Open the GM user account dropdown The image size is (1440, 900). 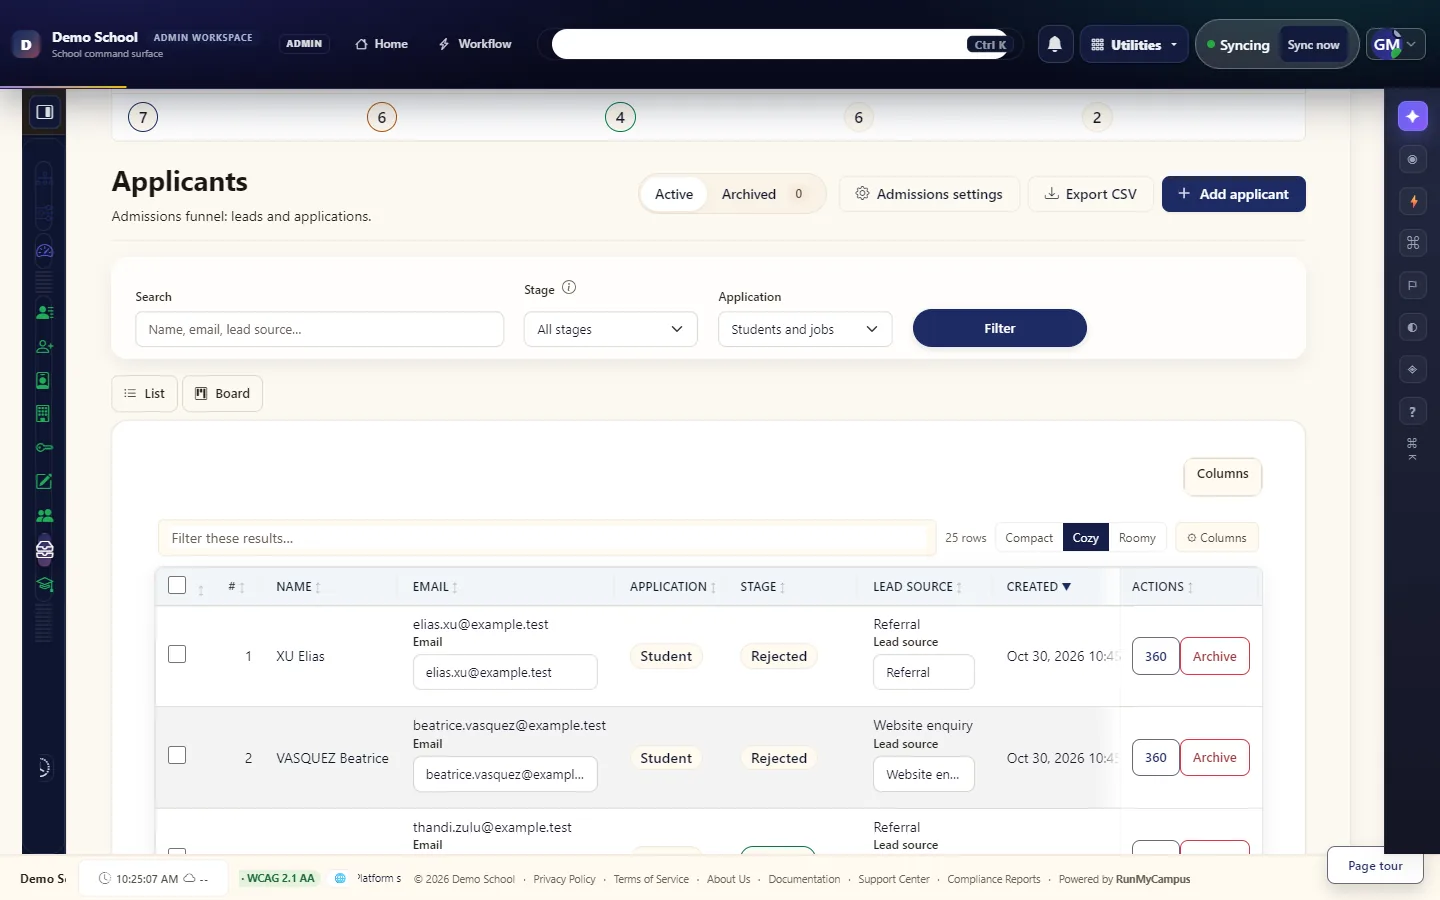1395,44
